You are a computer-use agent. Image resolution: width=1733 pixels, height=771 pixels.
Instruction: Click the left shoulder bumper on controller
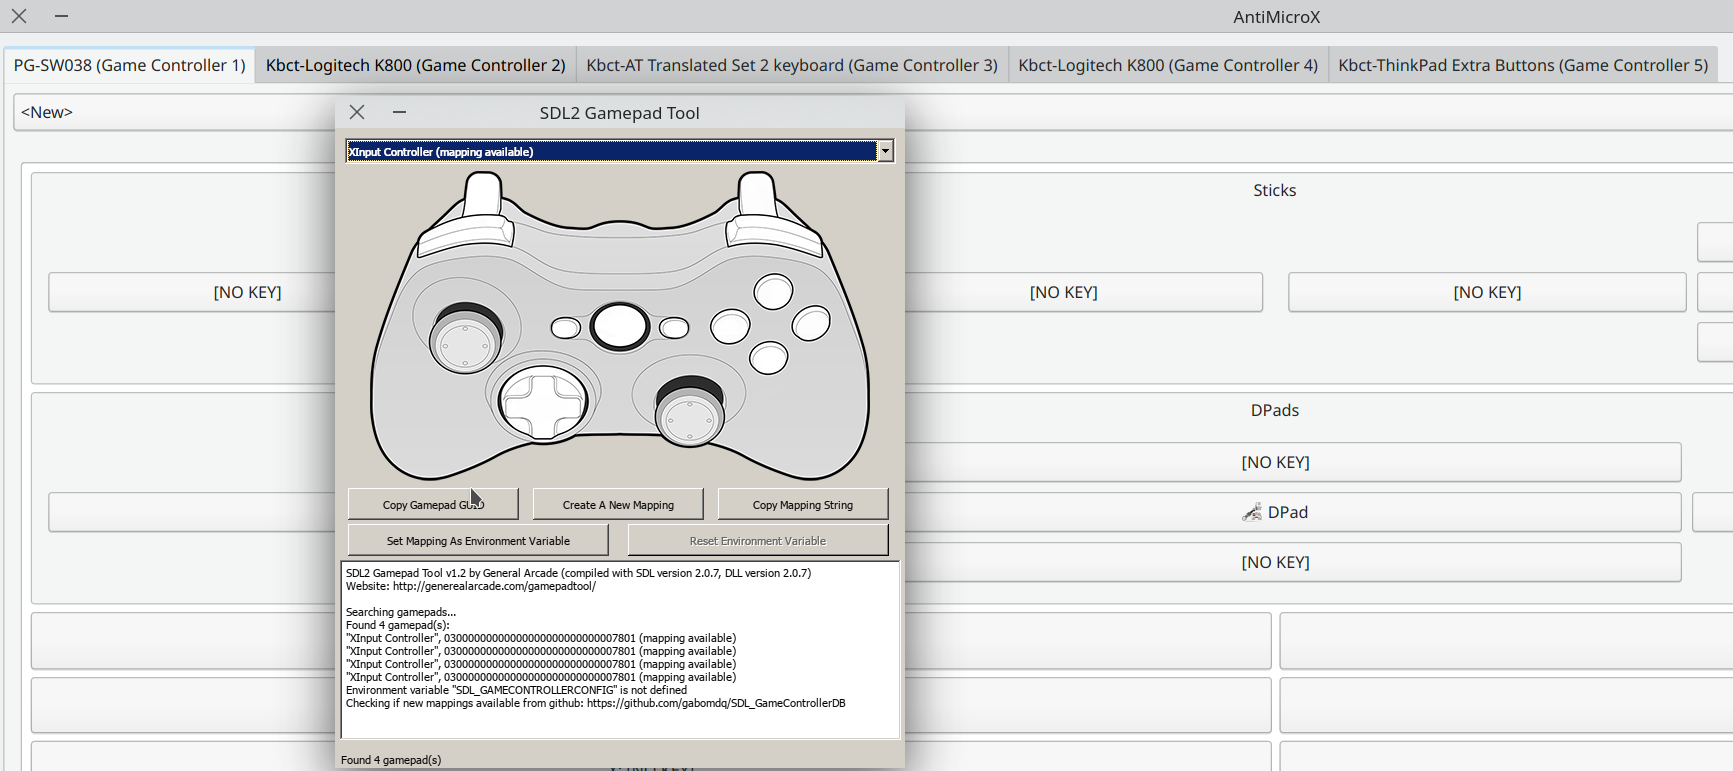click(x=465, y=235)
